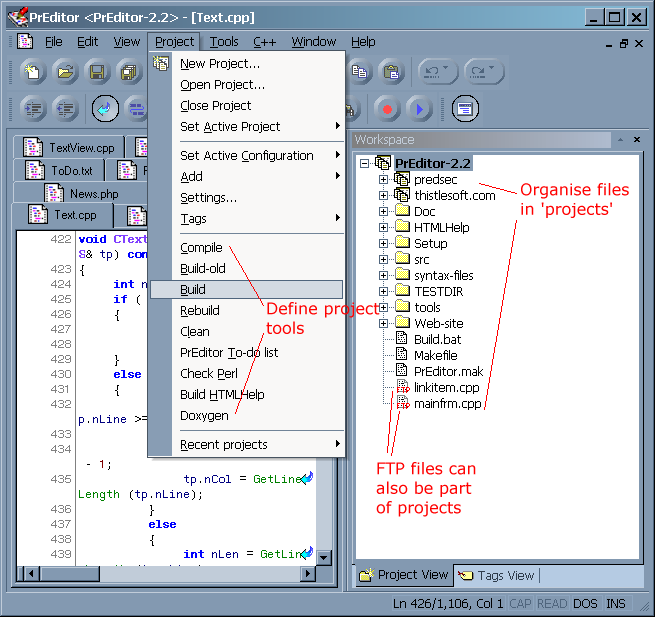Image resolution: width=655 pixels, height=617 pixels.
Task: Click the New Project menu icon
Action: [161, 63]
